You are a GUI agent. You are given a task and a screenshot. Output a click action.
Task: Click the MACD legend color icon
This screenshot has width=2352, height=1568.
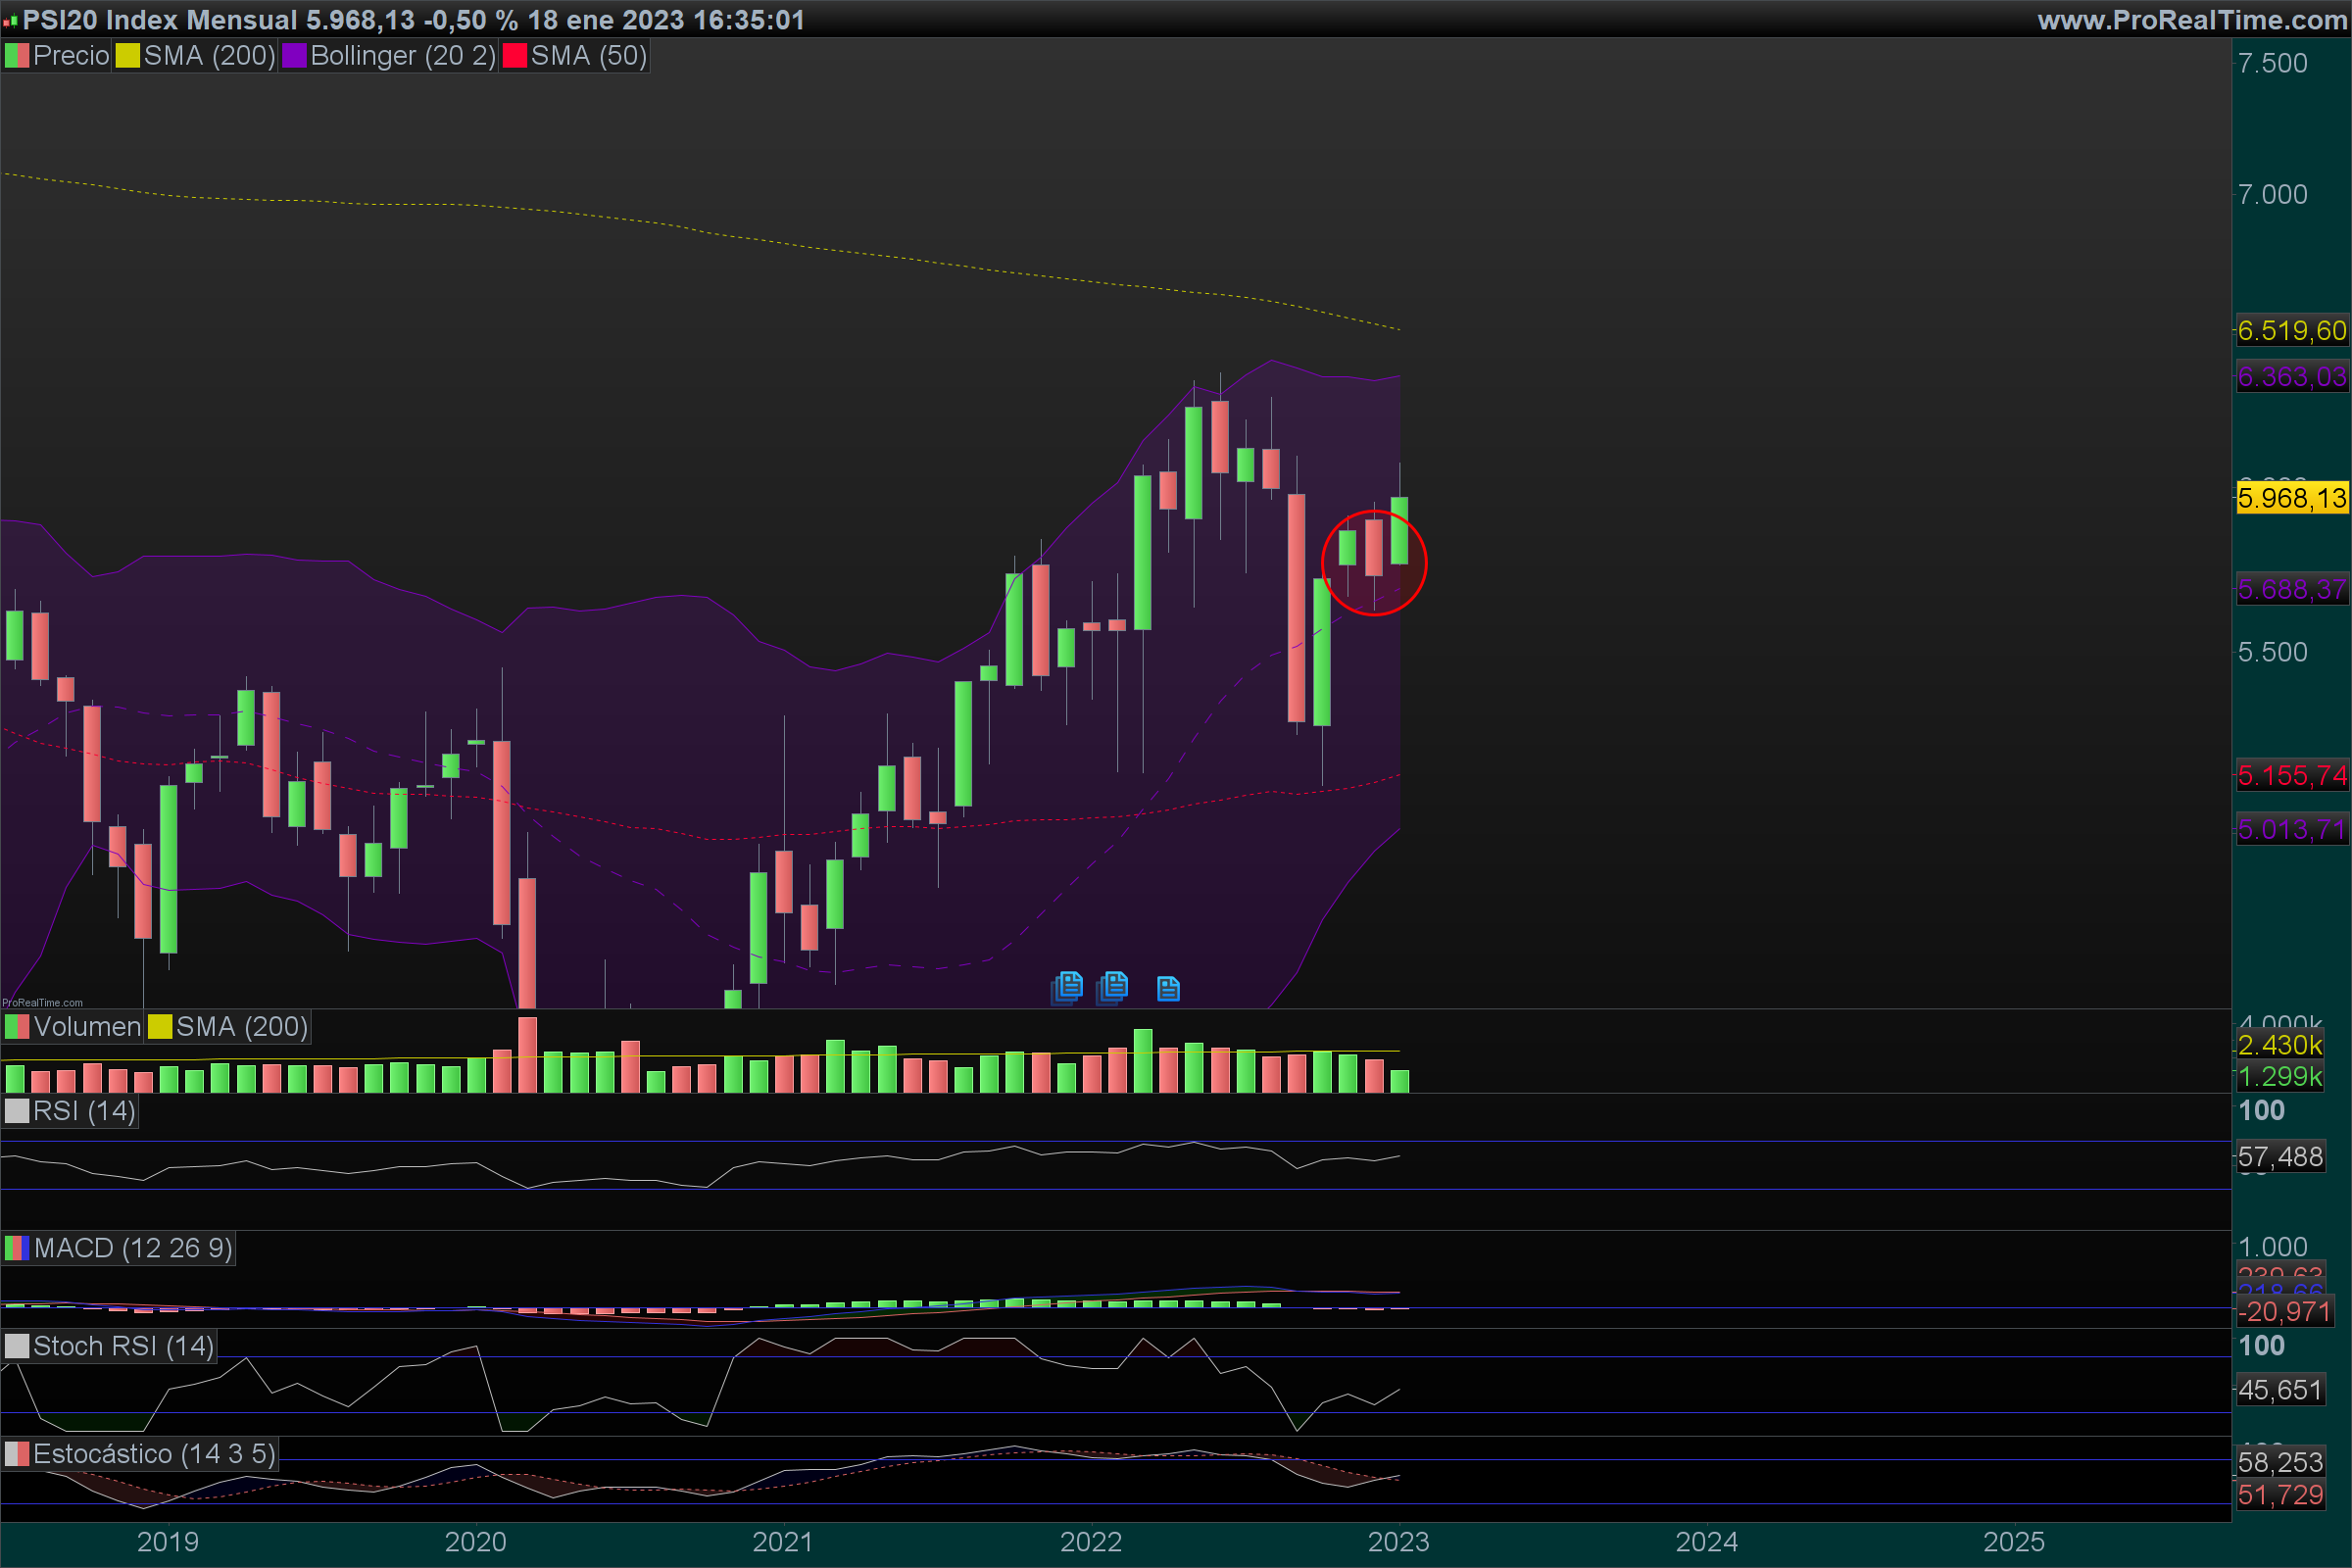[17, 1248]
